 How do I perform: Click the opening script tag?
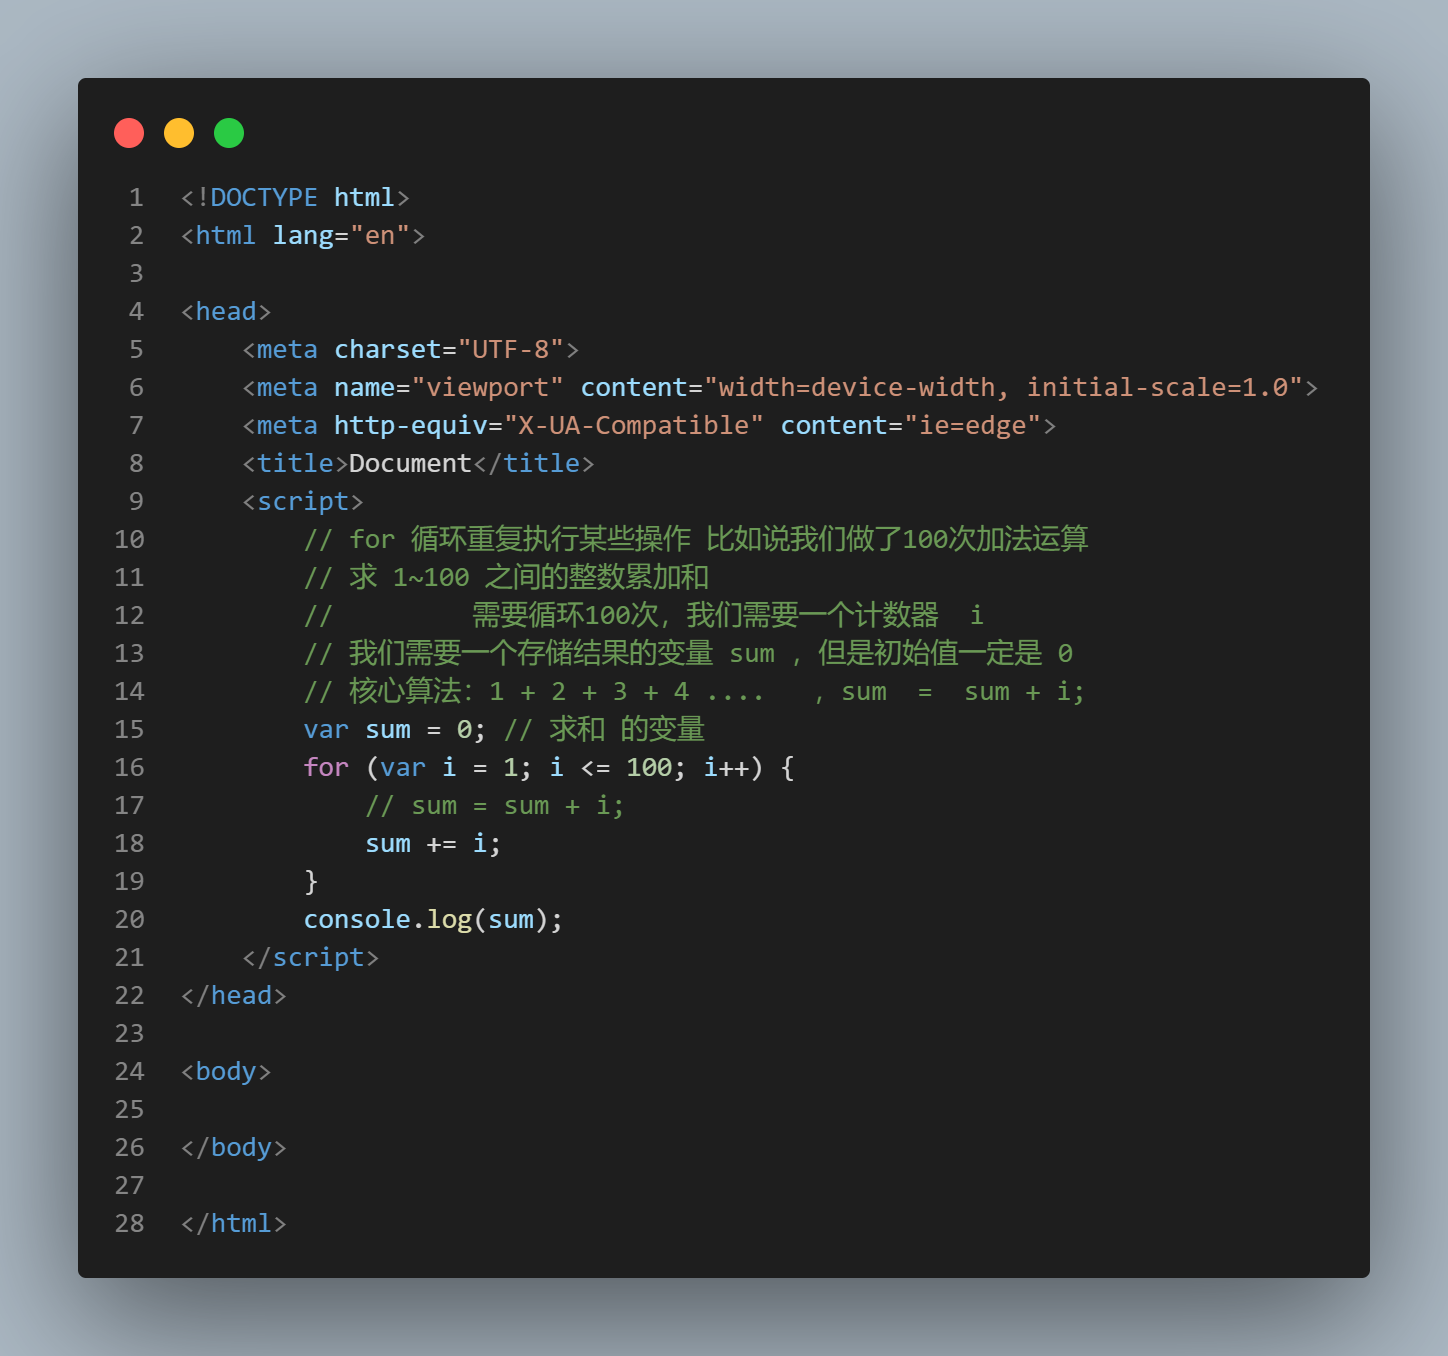pyautogui.click(x=303, y=502)
